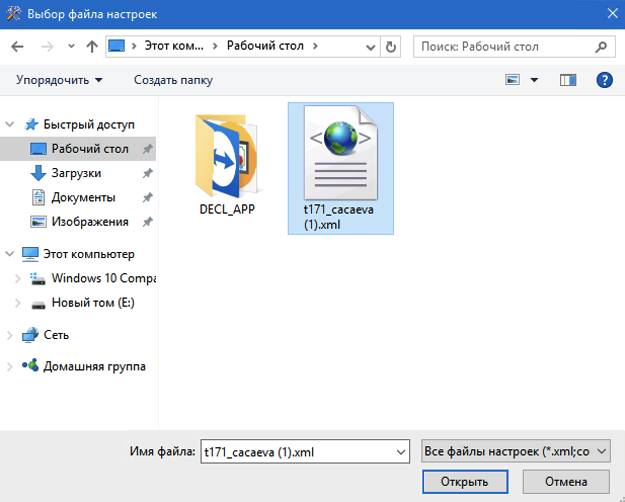Open the Упорядочить menu

pyautogui.click(x=59, y=79)
